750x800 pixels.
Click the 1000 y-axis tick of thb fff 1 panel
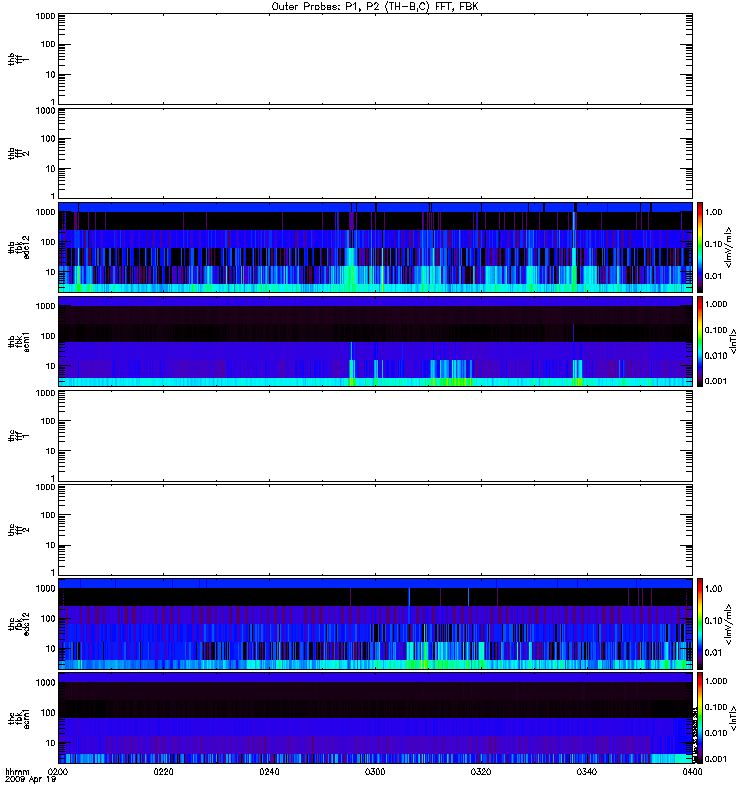[45, 16]
